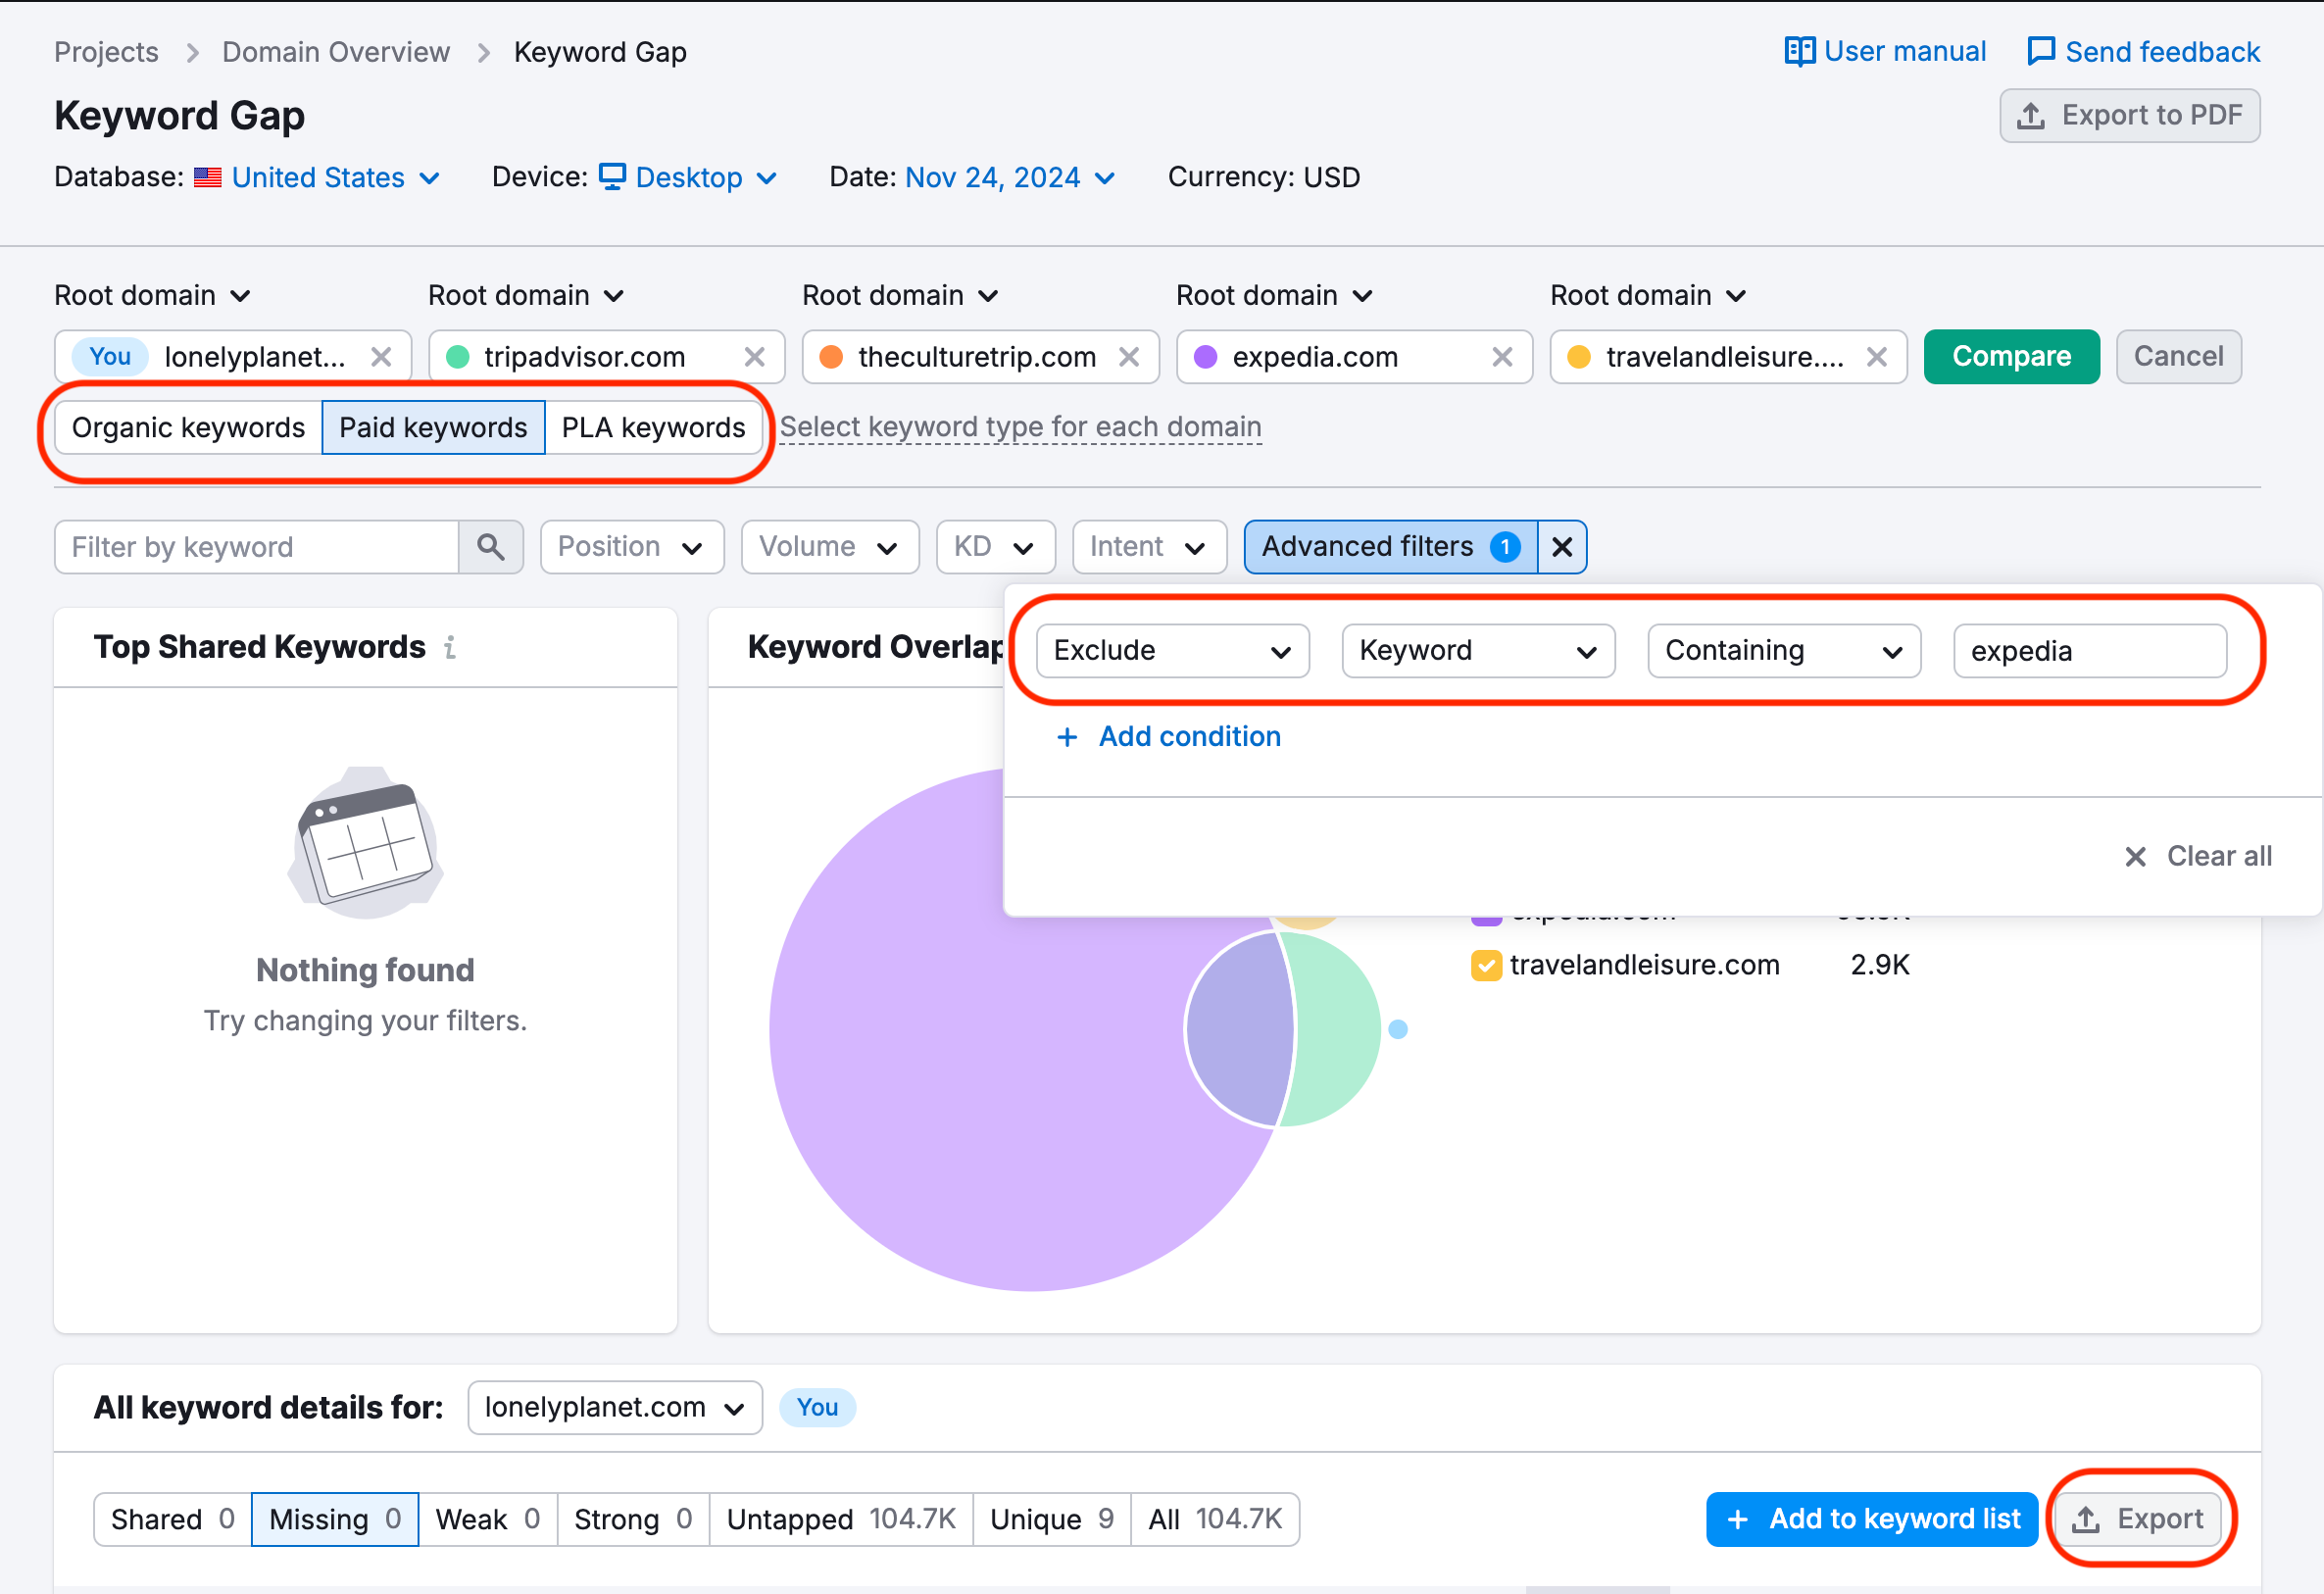Click into the Filter by keyword field
The width and height of the screenshot is (2324, 1594).
point(257,547)
